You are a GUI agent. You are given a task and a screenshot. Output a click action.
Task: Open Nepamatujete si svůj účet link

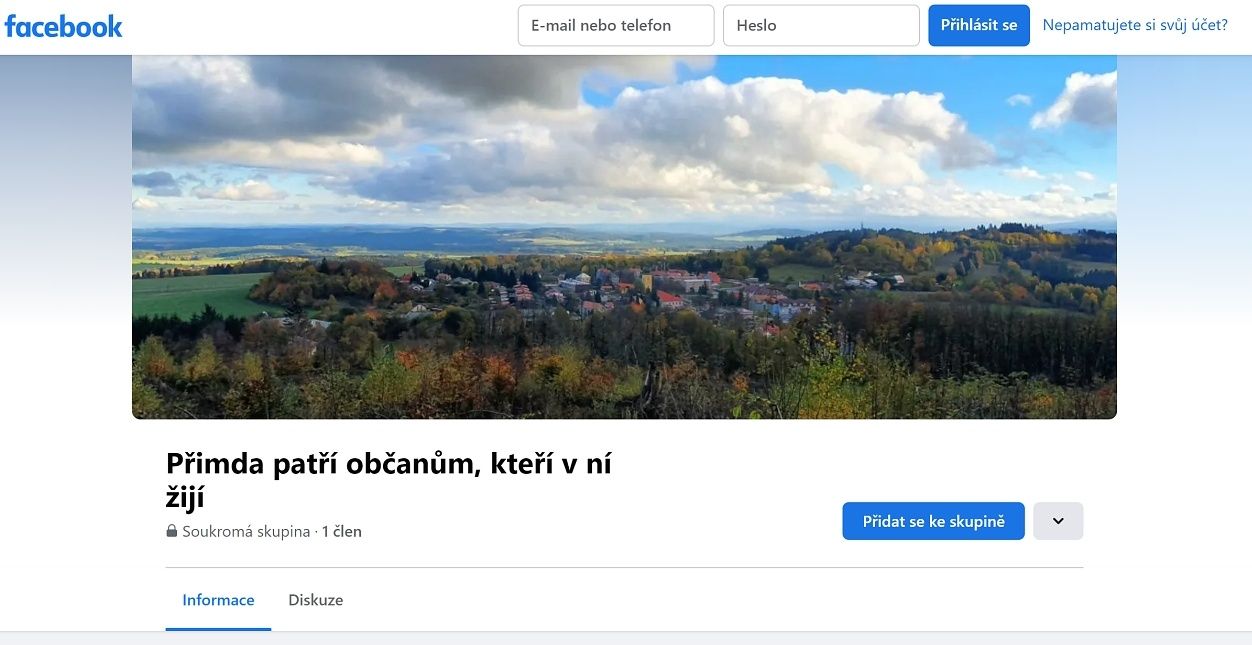pyautogui.click(x=1135, y=25)
